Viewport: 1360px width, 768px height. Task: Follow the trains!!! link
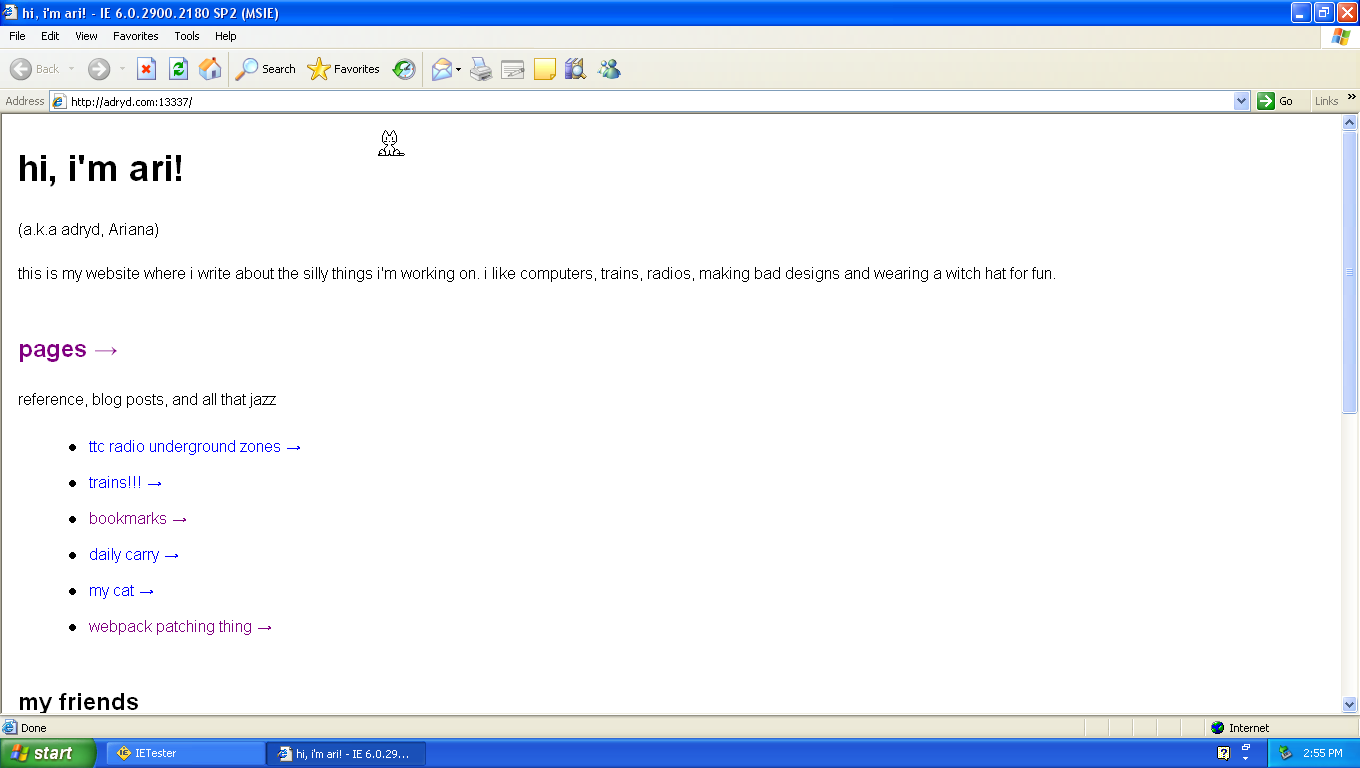point(113,483)
